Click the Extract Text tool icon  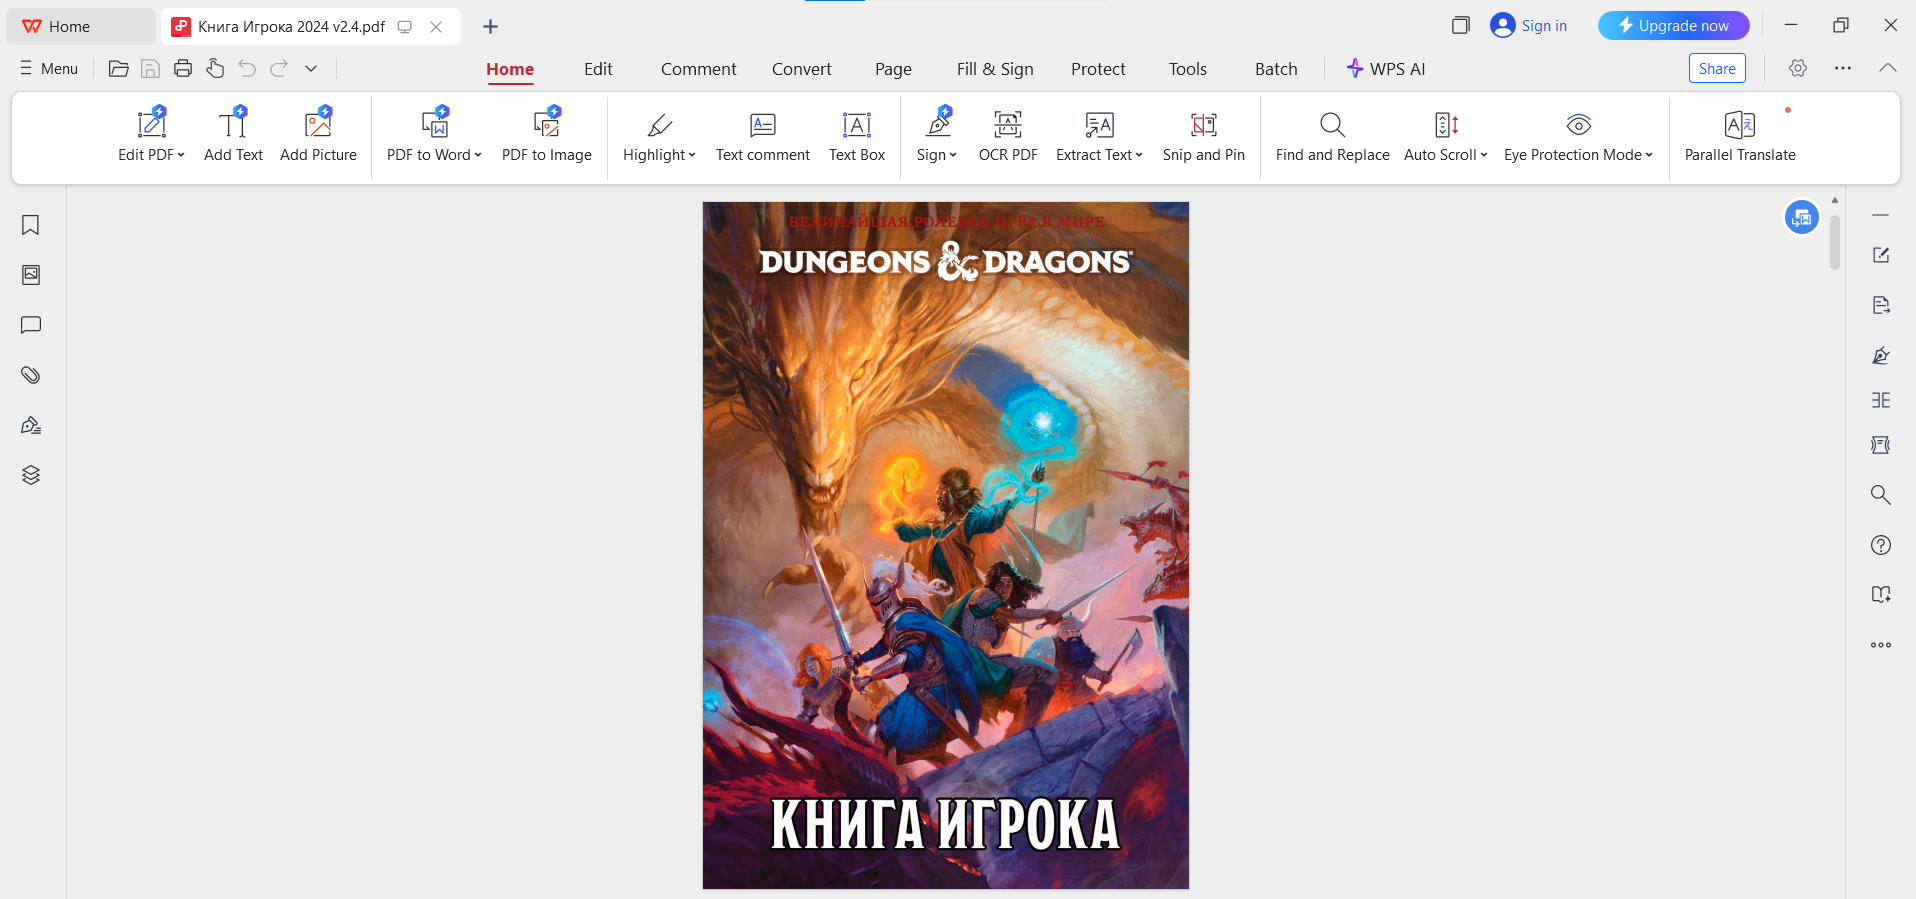(x=1100, y=124)
